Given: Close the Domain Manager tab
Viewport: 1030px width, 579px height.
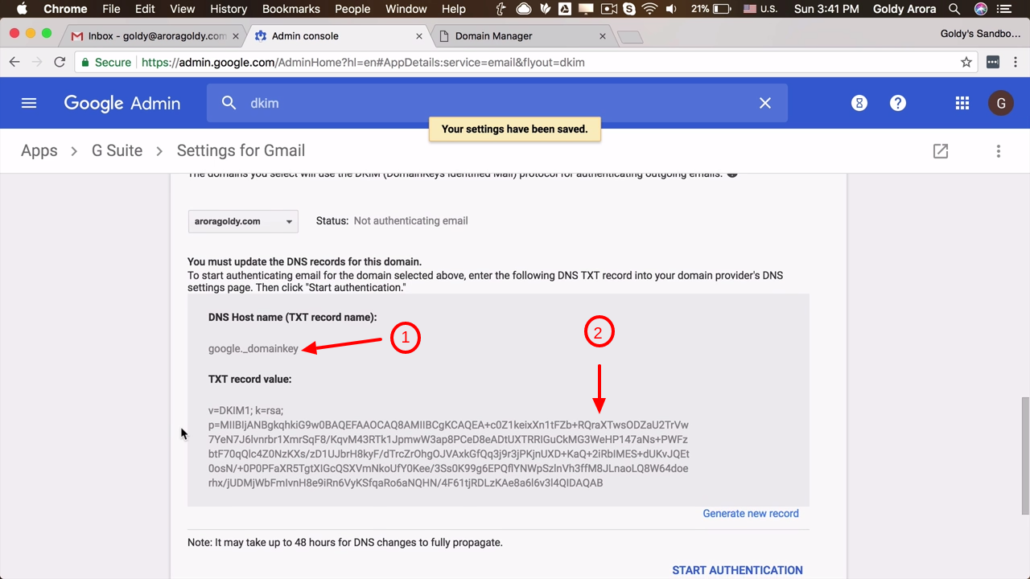Looking at the screenshot, I should (602, 36).
